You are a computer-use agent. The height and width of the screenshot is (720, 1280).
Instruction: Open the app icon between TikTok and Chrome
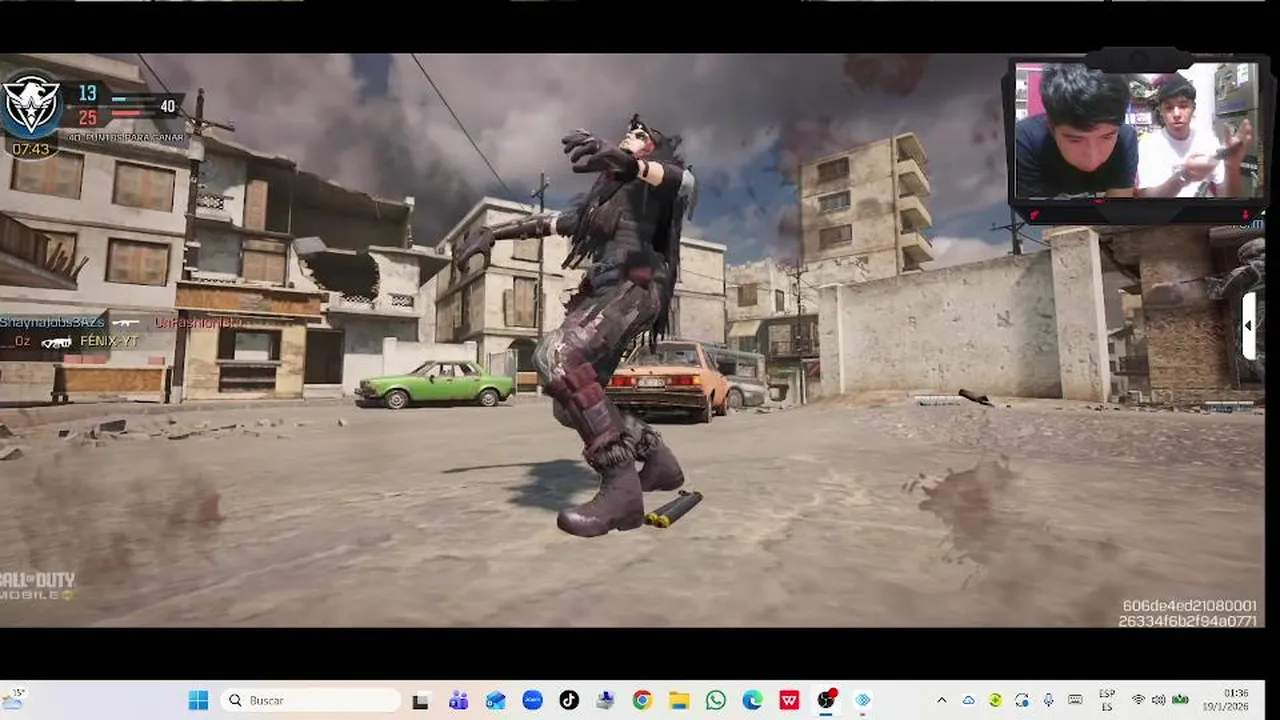tap(605, 700)
